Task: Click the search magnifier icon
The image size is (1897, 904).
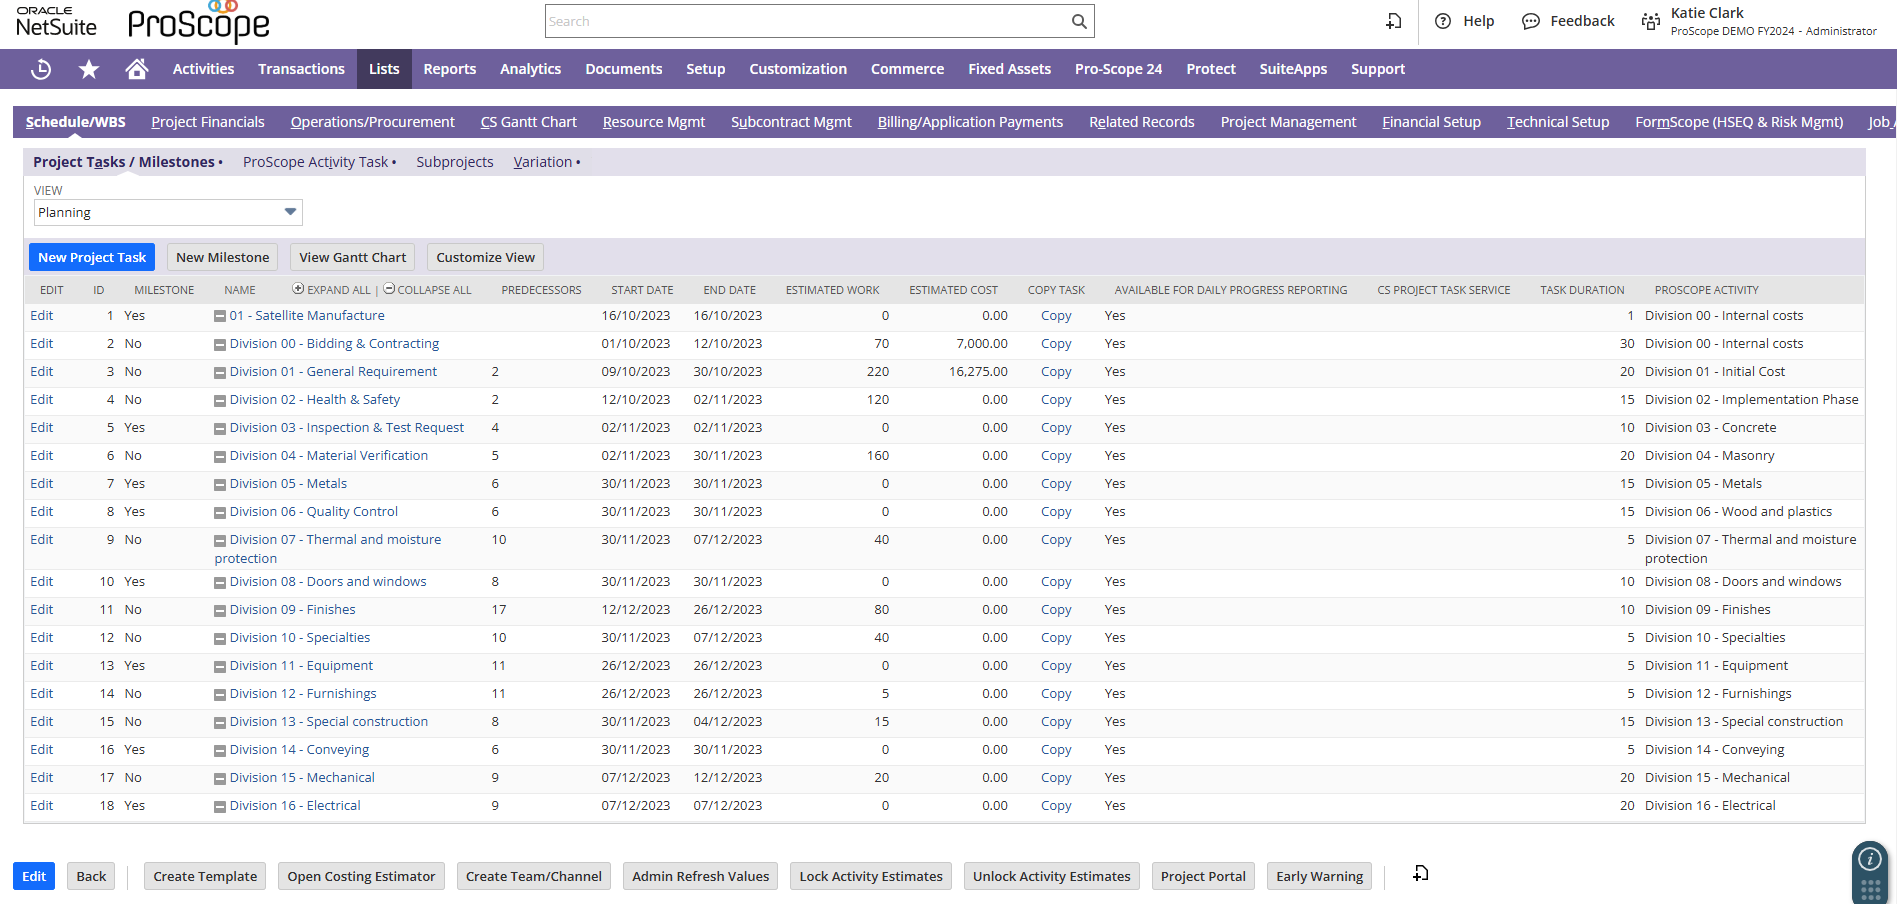Action: [1078, 20]
